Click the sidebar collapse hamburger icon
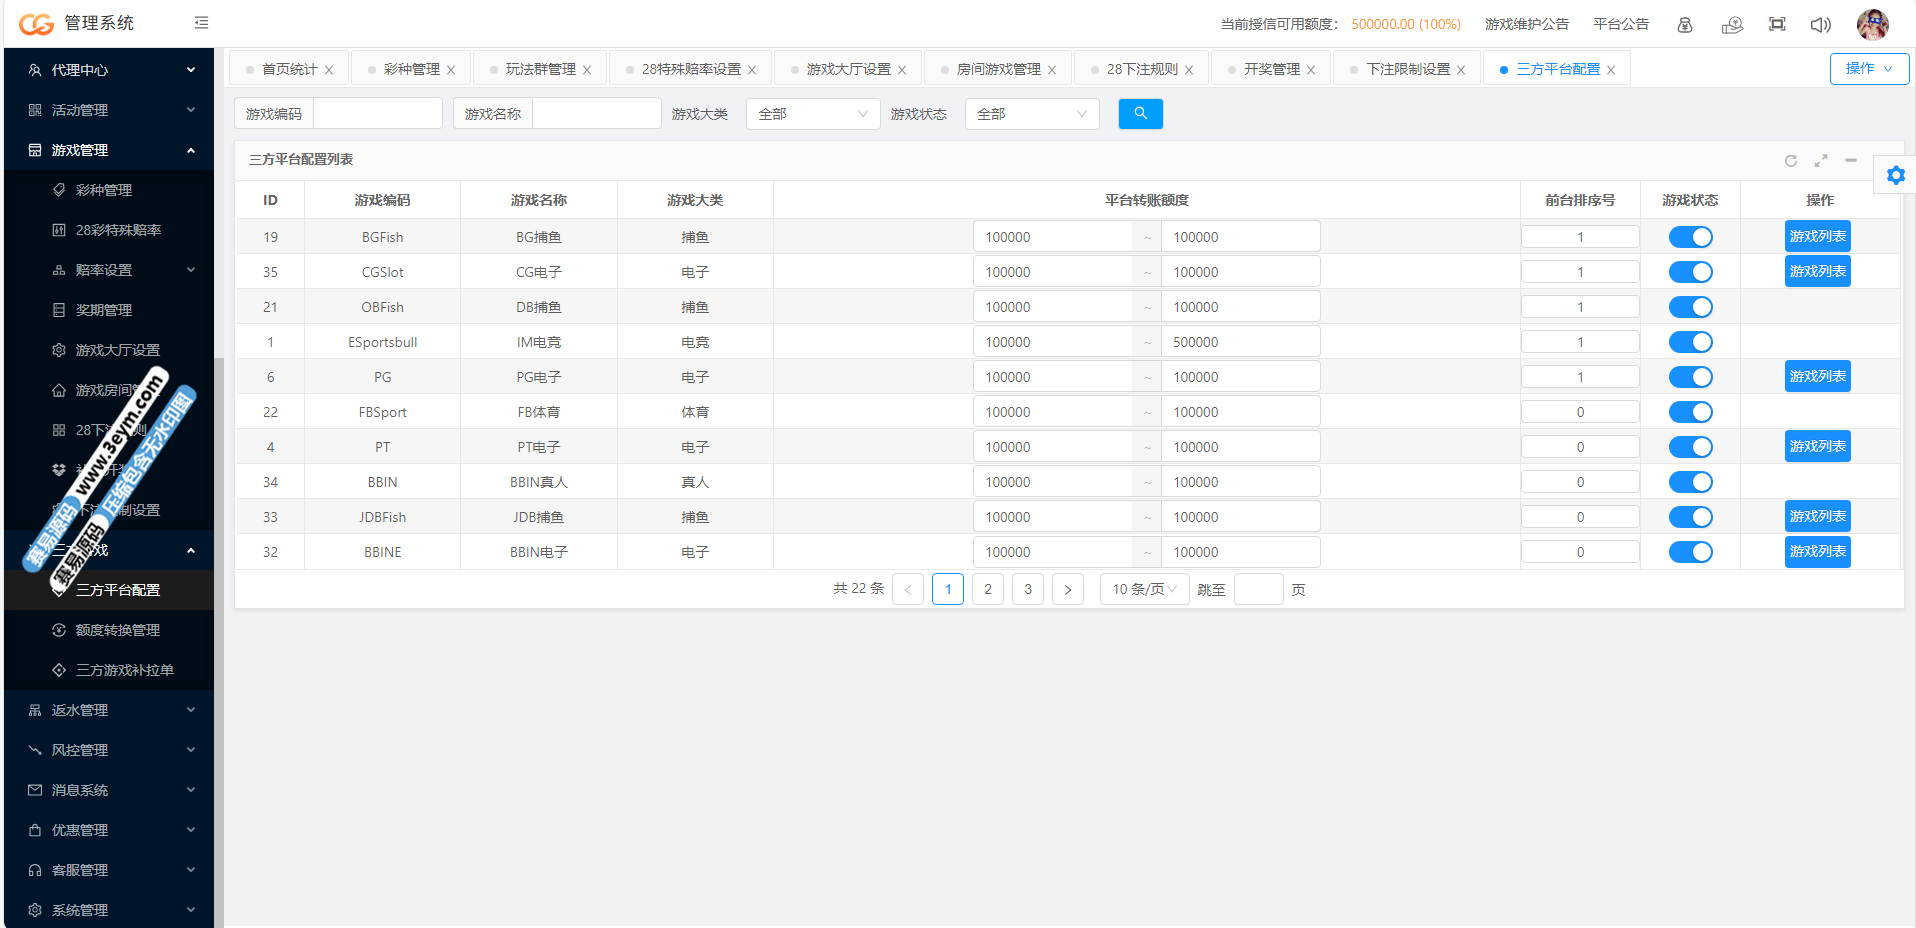This screenshot has height=928, width=1916. pyautogui.click(x=201, y=23)
